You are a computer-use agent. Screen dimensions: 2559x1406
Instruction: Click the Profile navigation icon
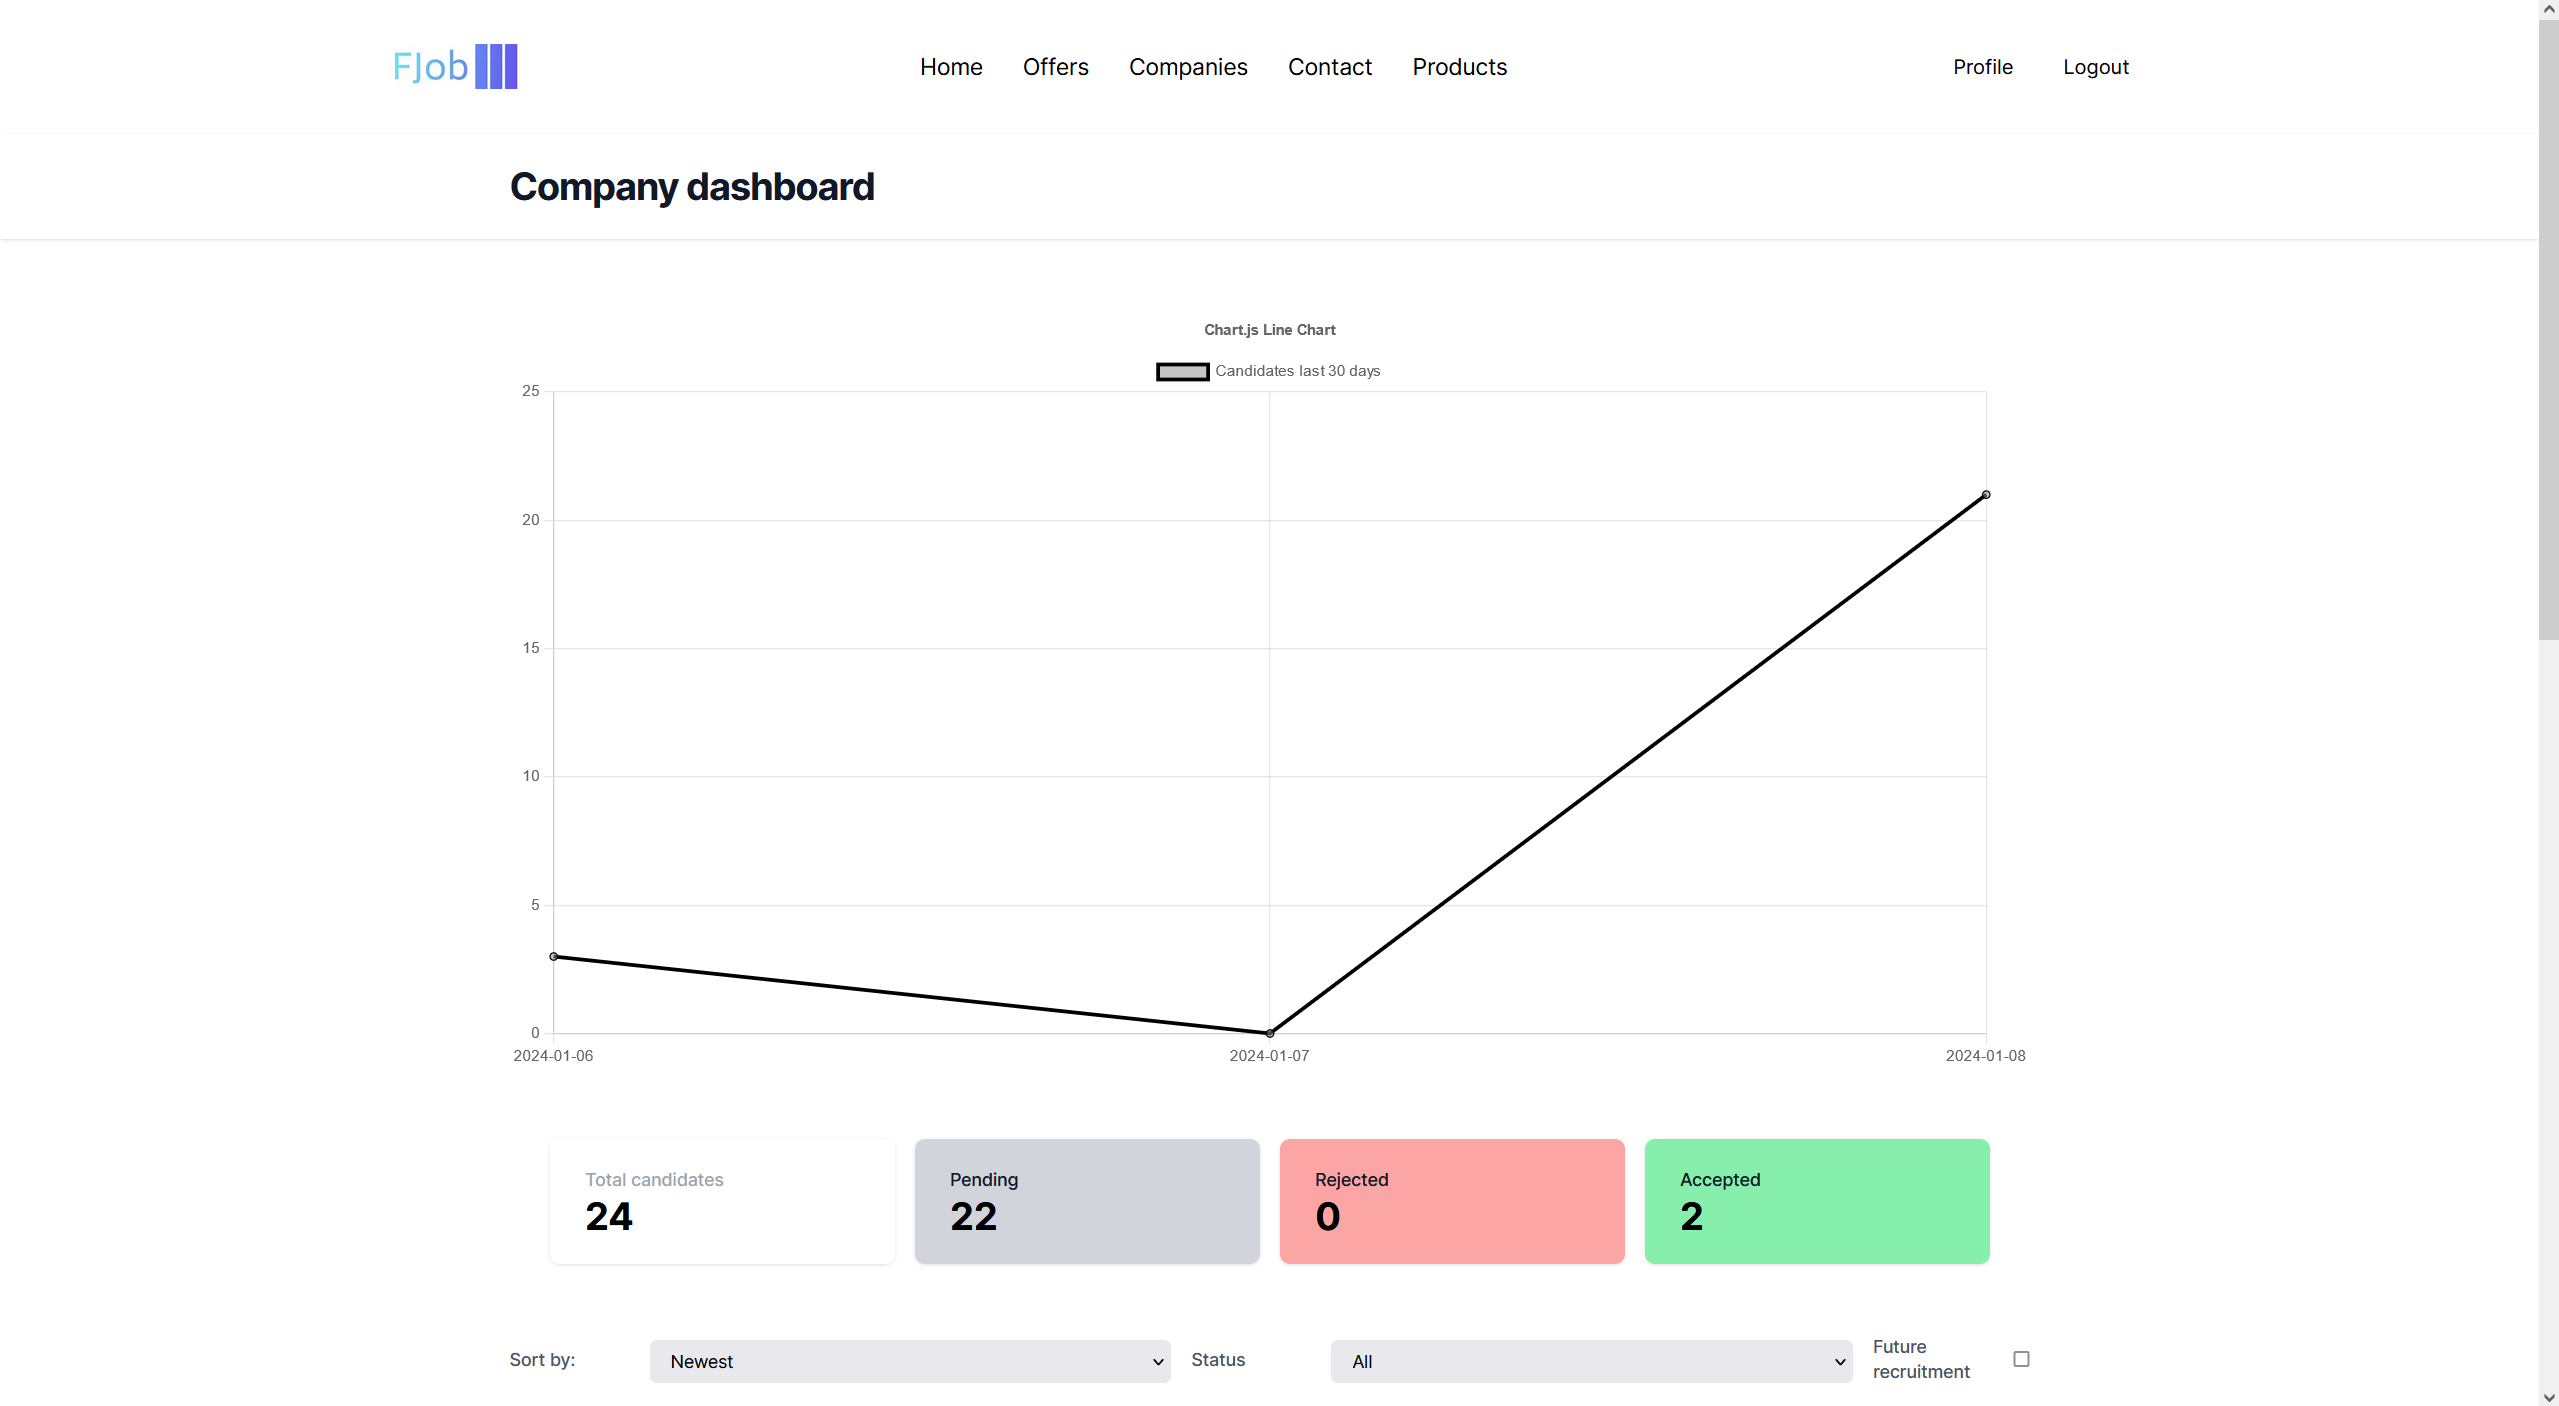1982,66
